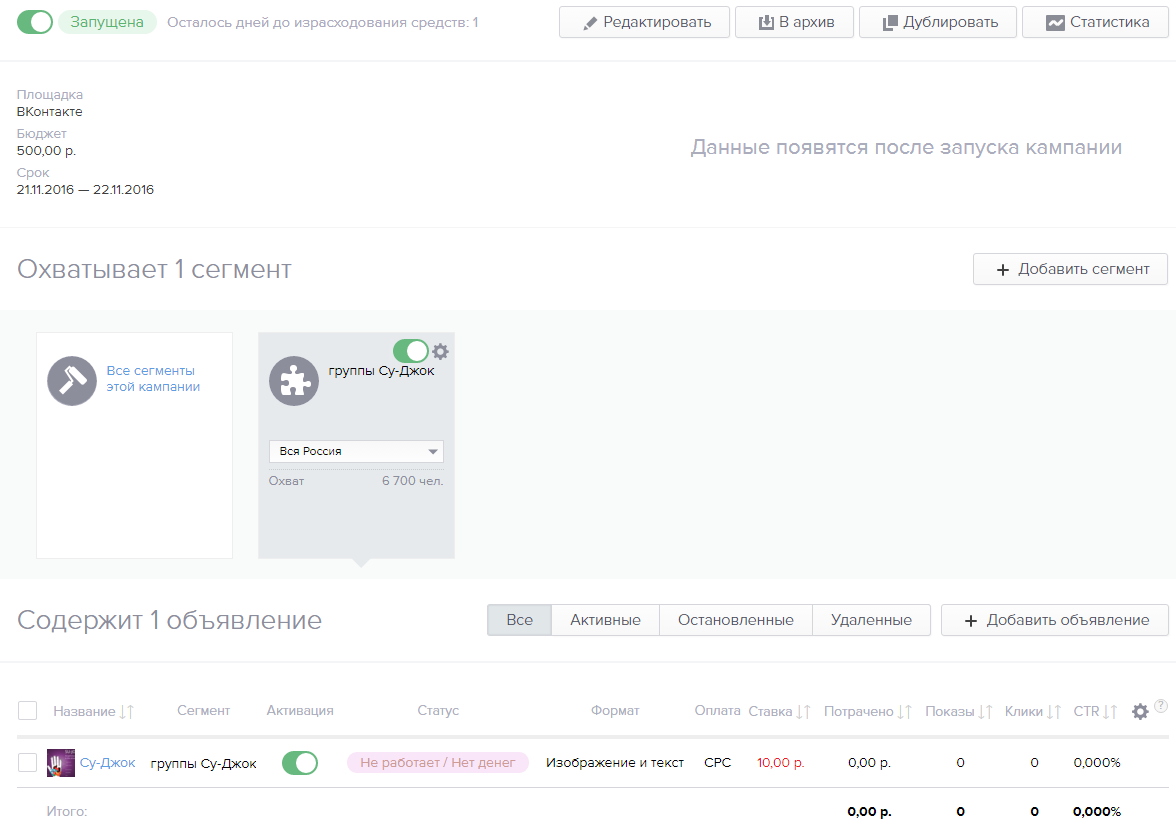The image size is (1176, 833).
Task: Click plus icon on Добавить сегмент
Action: point(1003,270)
